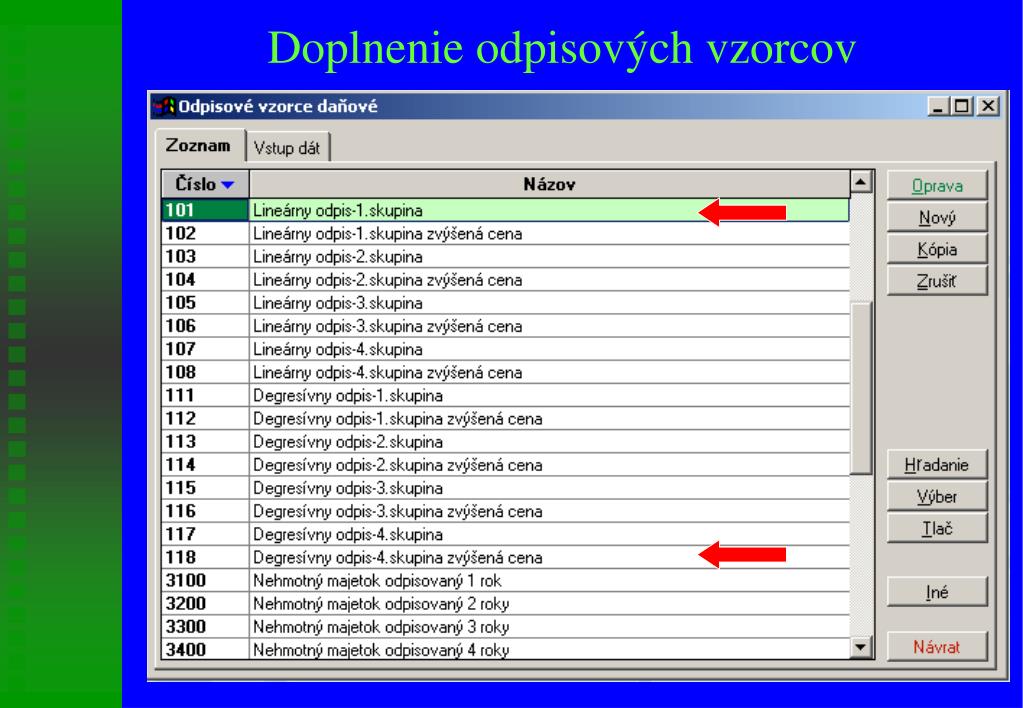This screenshot has height=708, width=1023.
Task: Click the app icon in the title bar
Action: coord(163,106)
